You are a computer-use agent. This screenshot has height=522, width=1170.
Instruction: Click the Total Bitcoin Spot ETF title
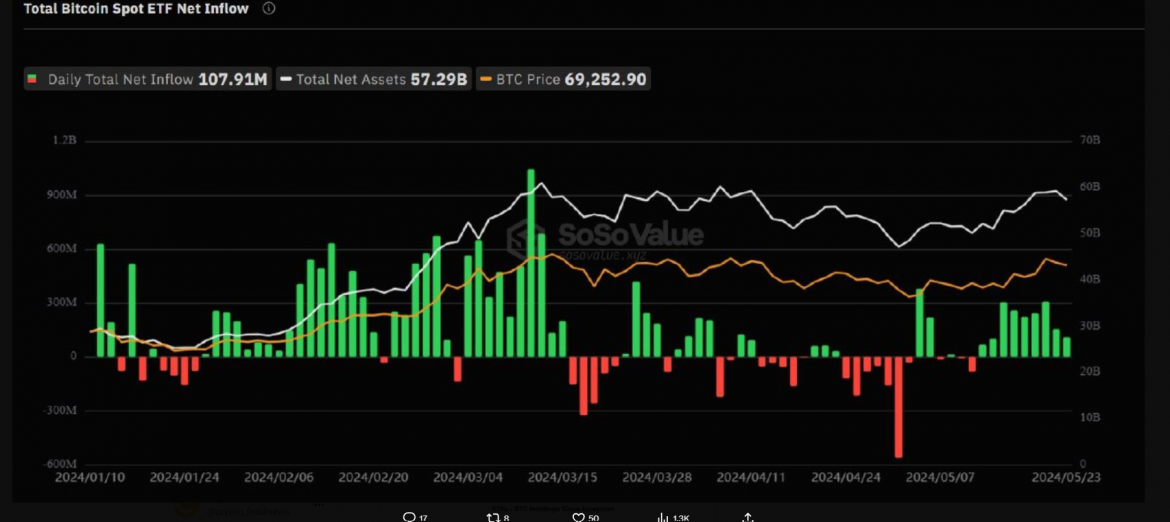point(136,8)
